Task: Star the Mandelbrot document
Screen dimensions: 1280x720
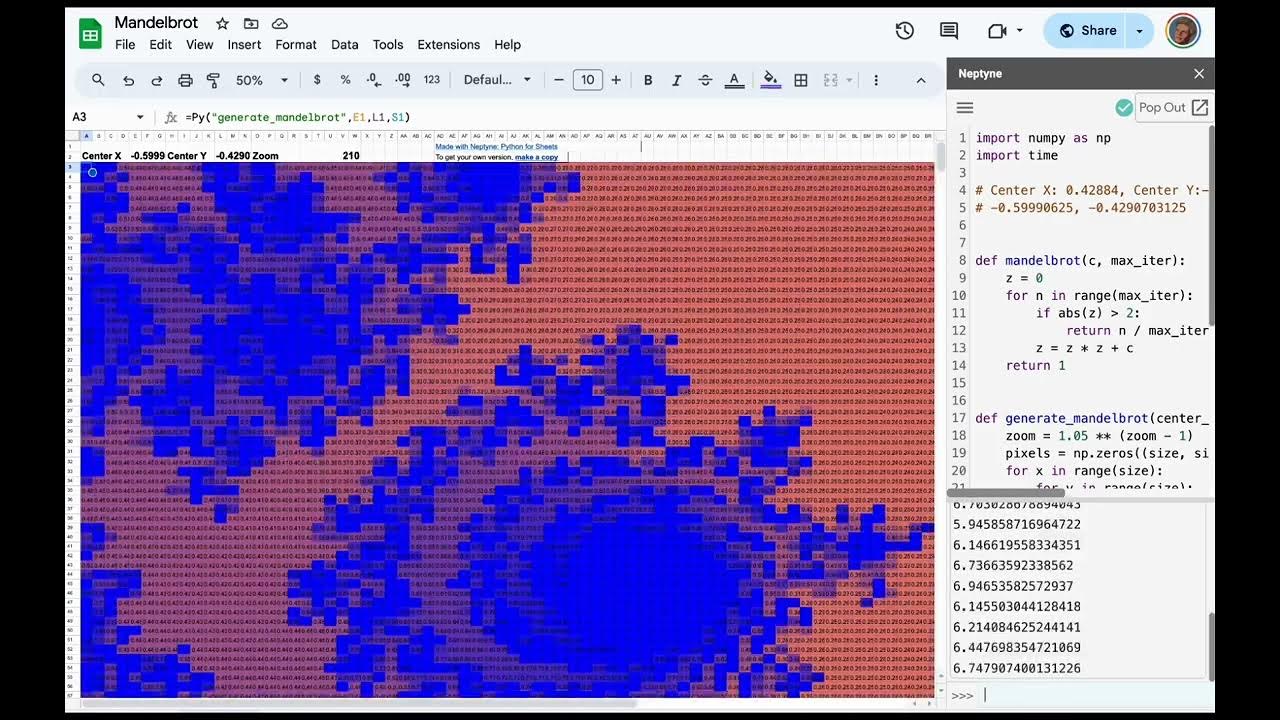Action: click(222, 23)
